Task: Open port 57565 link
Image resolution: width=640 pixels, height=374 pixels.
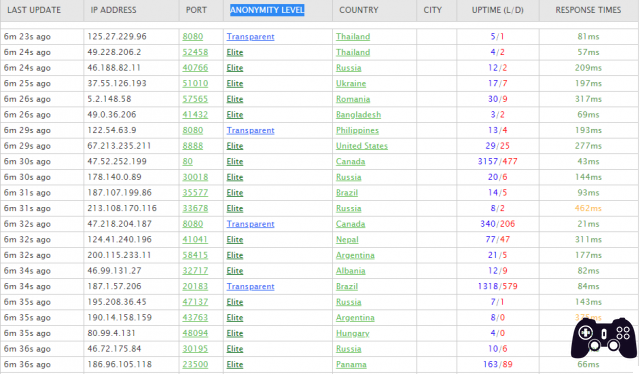Action: [x=195, y=99]
